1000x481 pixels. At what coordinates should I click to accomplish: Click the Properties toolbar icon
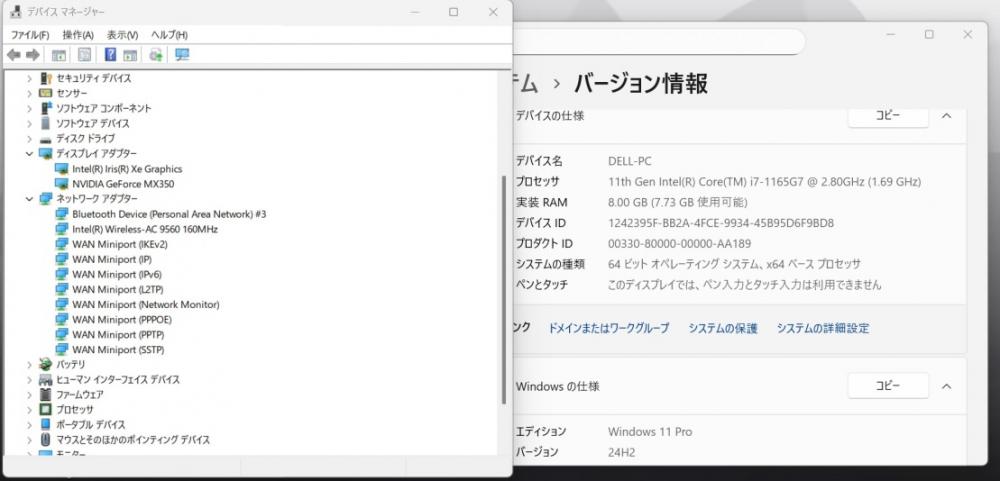(84, 56)
